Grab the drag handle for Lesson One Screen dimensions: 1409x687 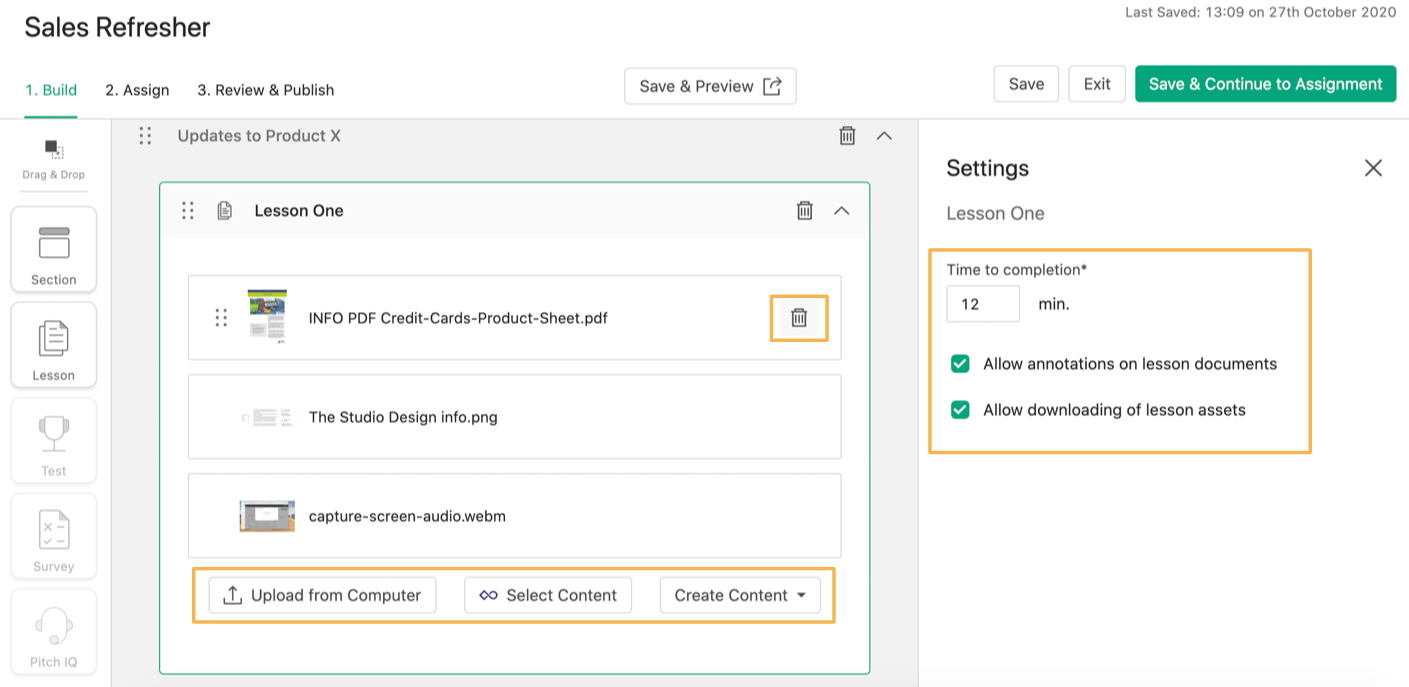pos(187,211)
